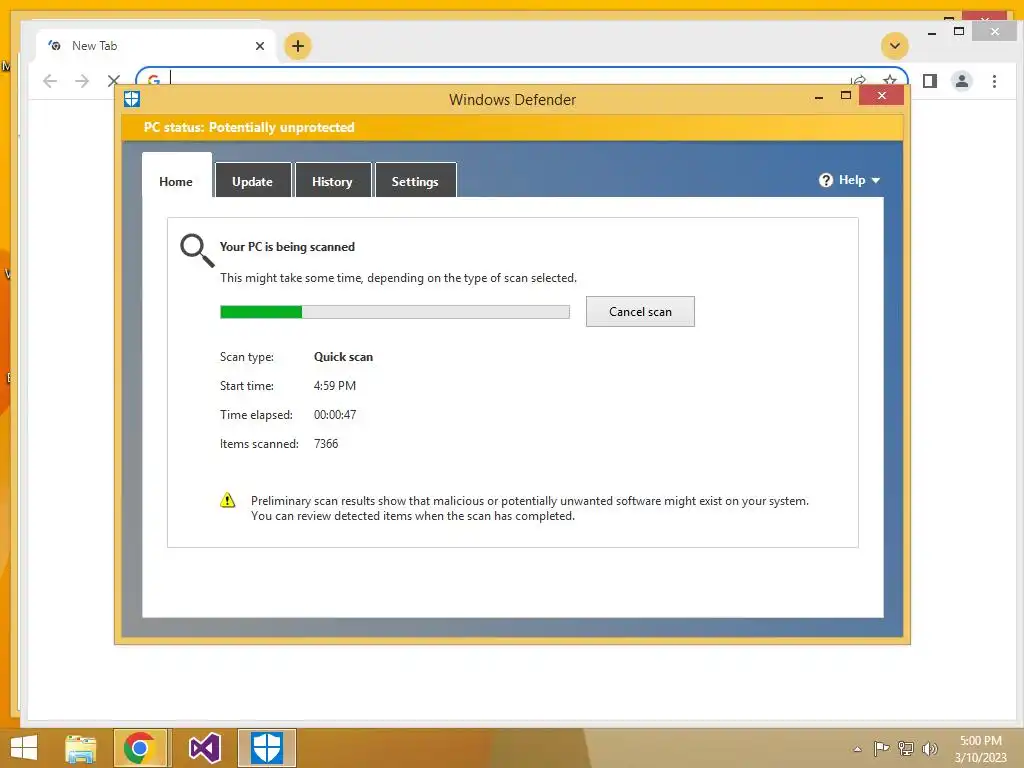This screenshot has height=768, width=1024.
Task: Click Windows Defender taskbar icon
Action: [266, 748]
